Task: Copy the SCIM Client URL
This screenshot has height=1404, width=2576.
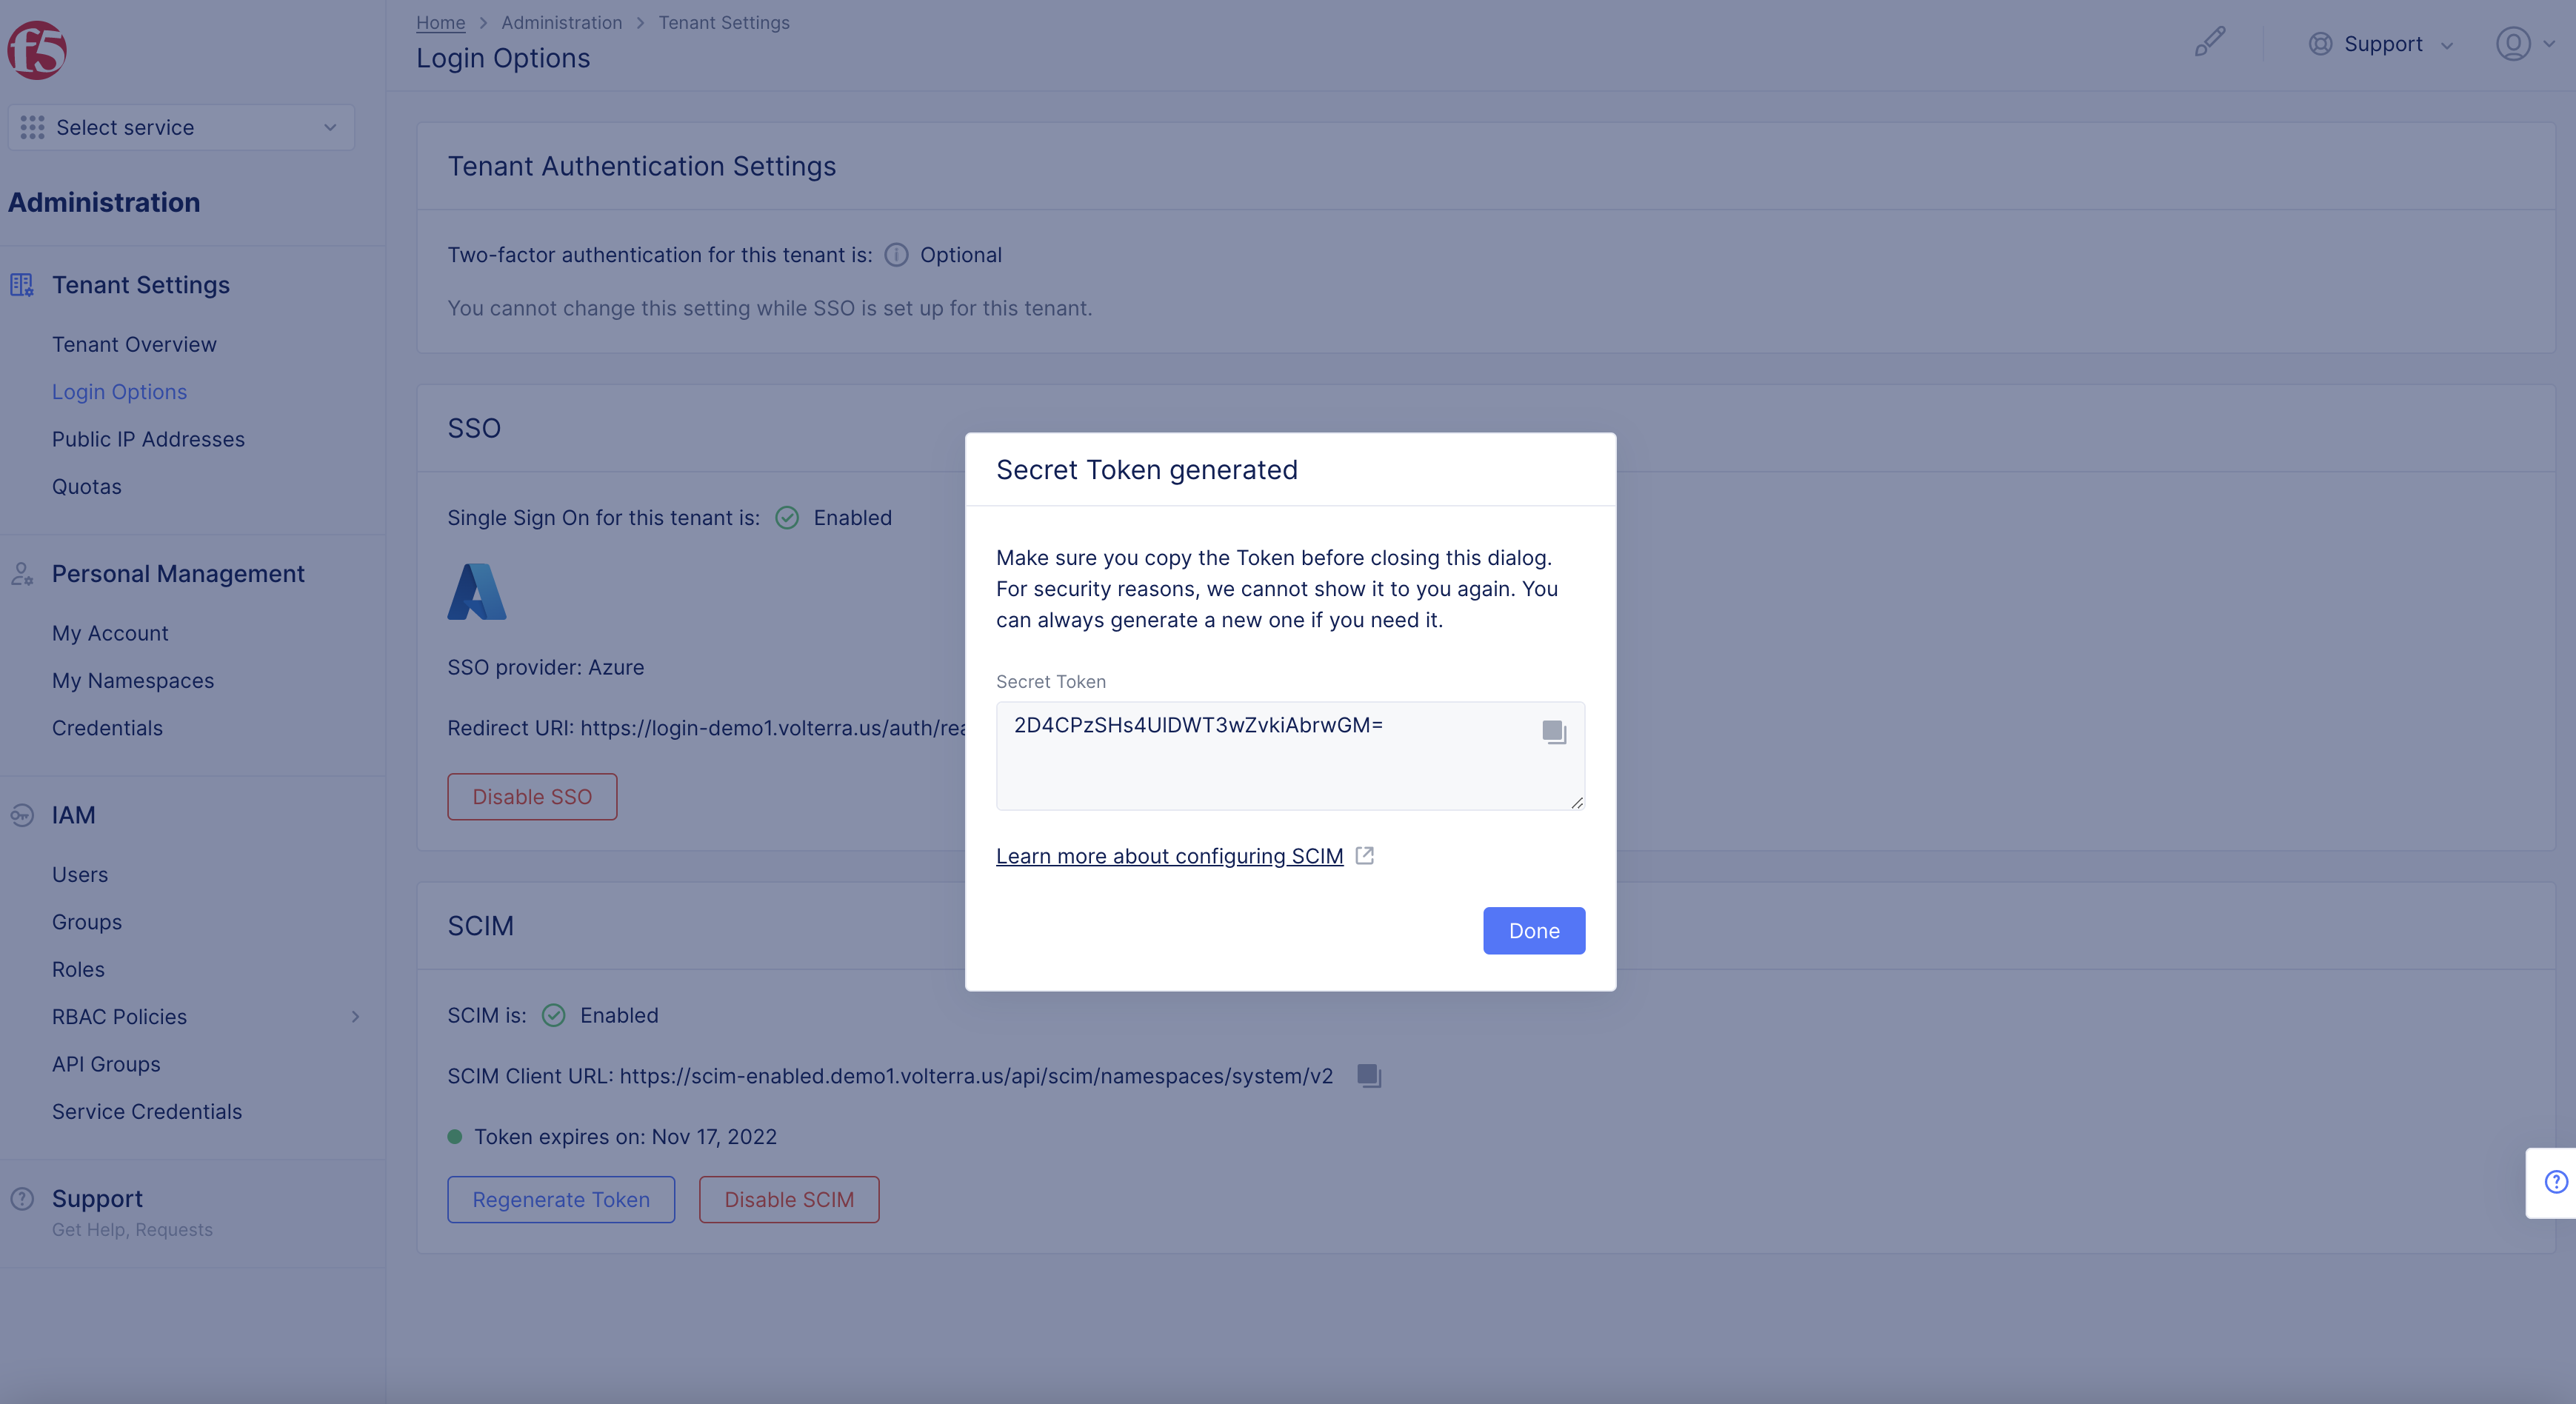Action: (1368, 1075)
